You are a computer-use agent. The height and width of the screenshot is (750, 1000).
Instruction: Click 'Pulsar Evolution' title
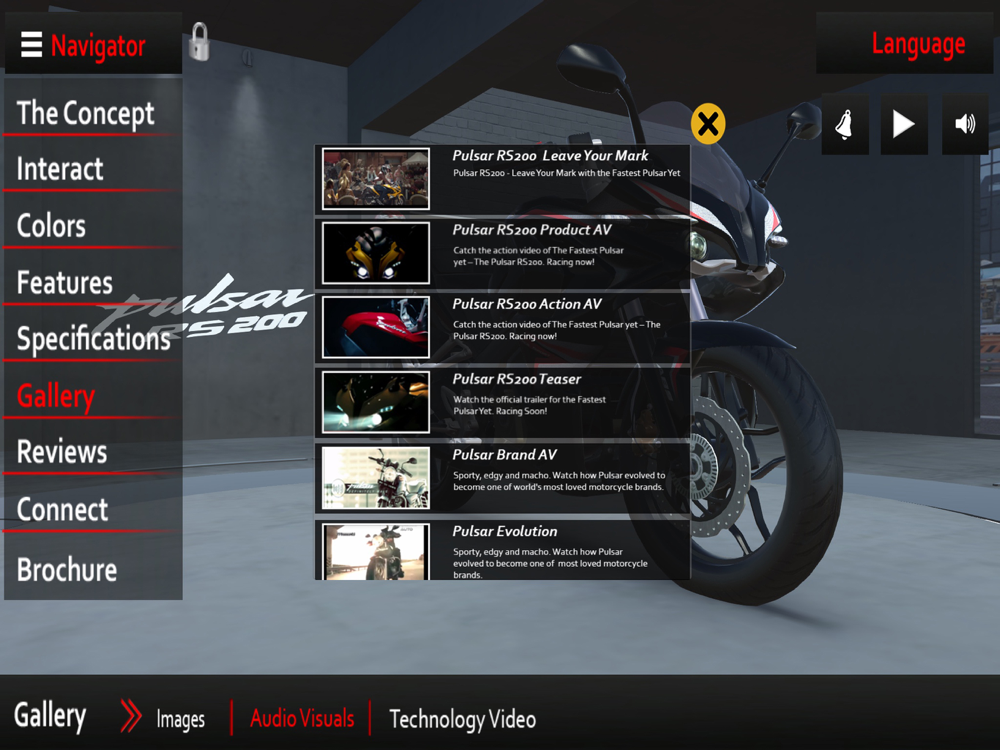pyautogui.click(x=504, y=531)
